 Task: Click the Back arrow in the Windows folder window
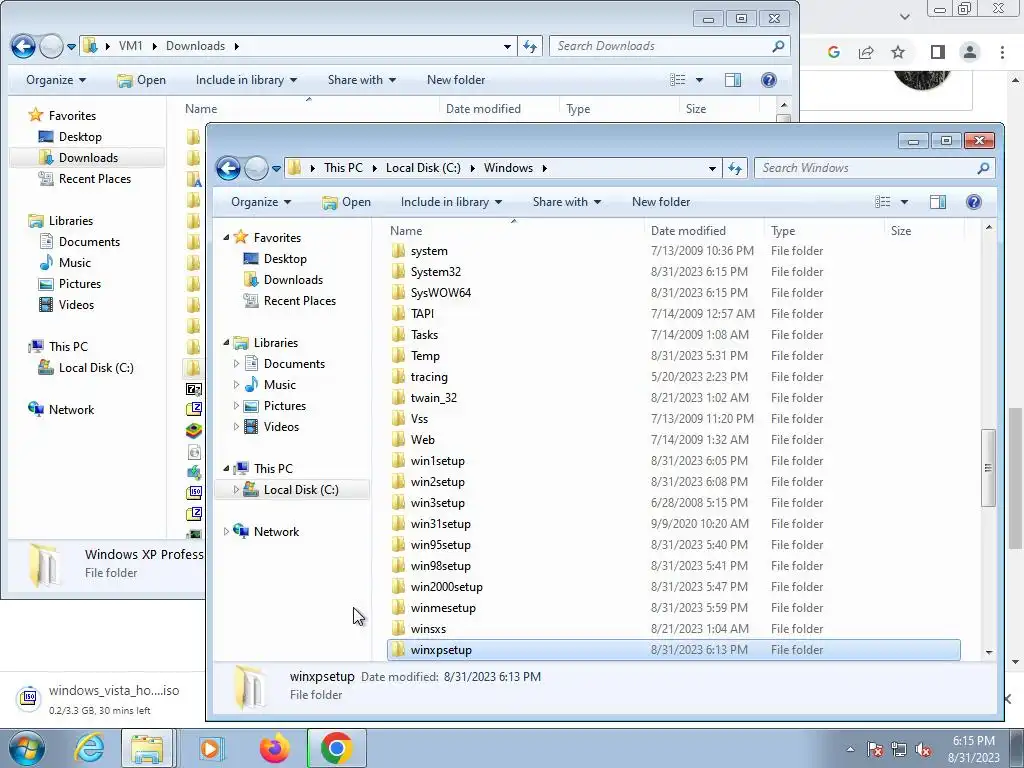(x=228, y=168)
